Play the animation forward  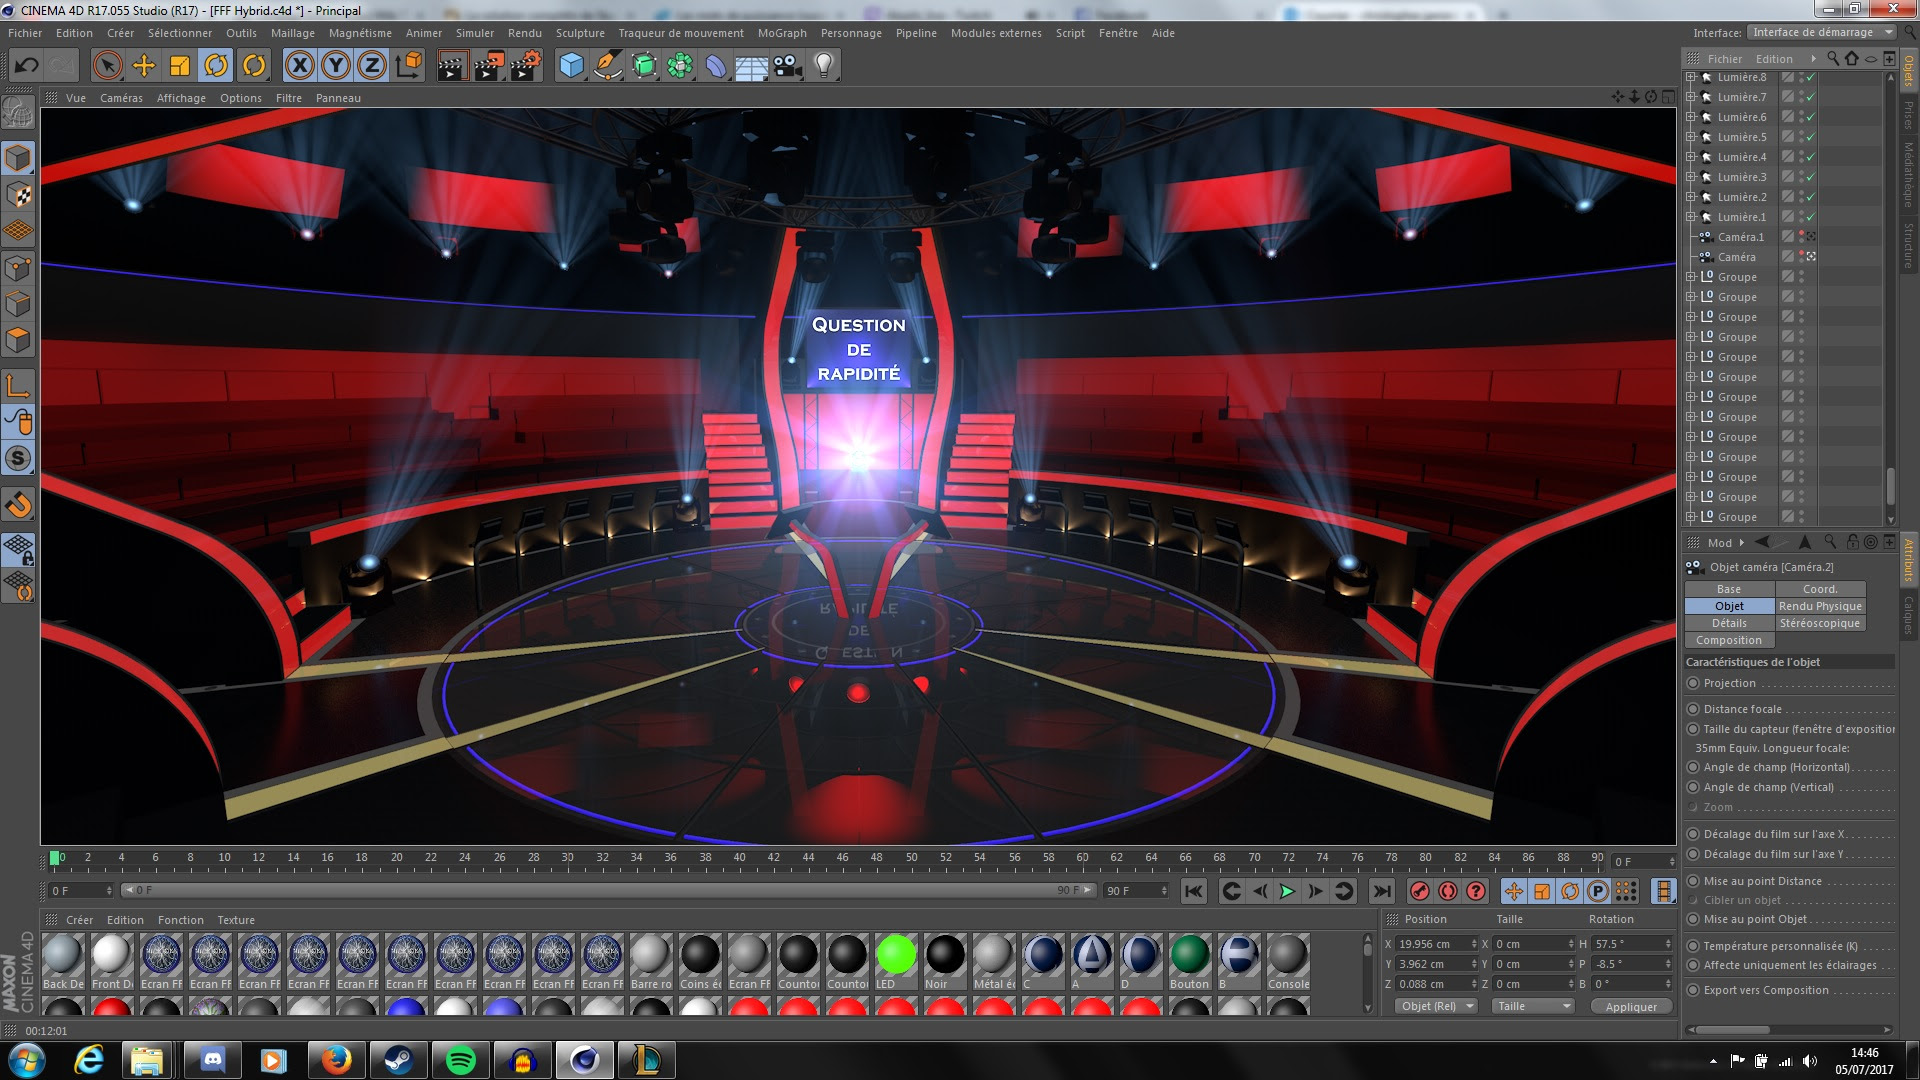[x=1288, y=891]
